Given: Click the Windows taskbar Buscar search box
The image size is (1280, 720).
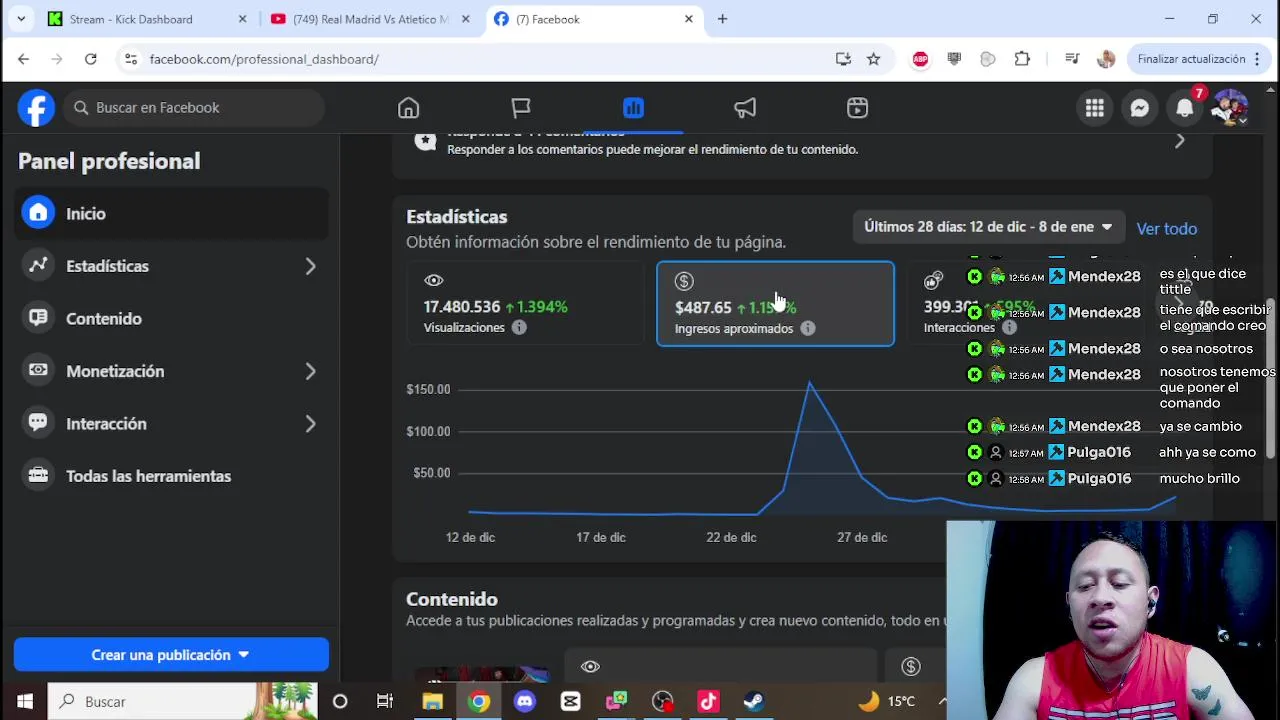Looking at the screenshot, I should tap(182, 701).
